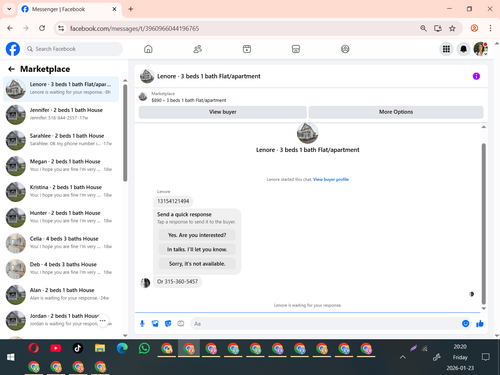Launch Opera from the taskbar
This screenshot has height=375, width=500.
click(x=33, y=348)
